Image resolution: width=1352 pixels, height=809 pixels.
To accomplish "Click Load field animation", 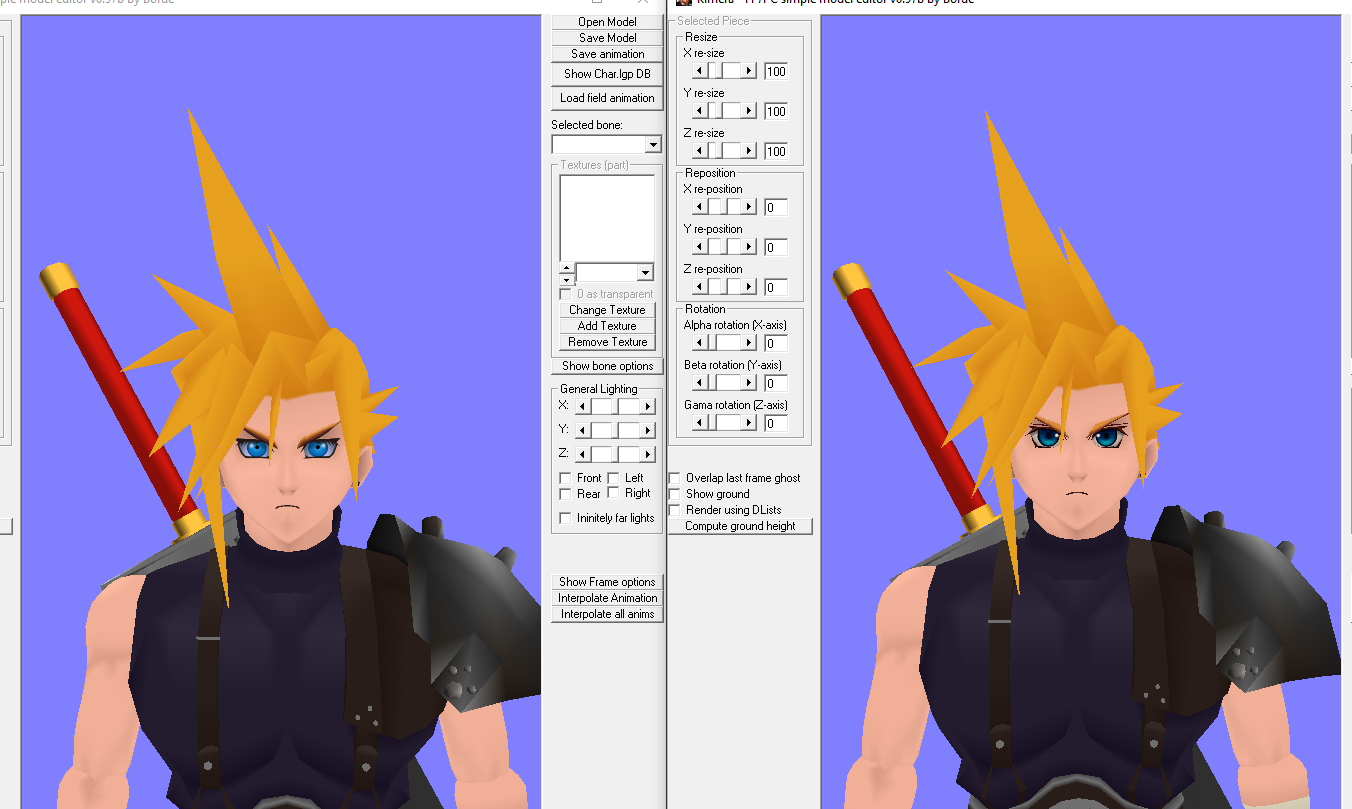I will click(607, 98).
